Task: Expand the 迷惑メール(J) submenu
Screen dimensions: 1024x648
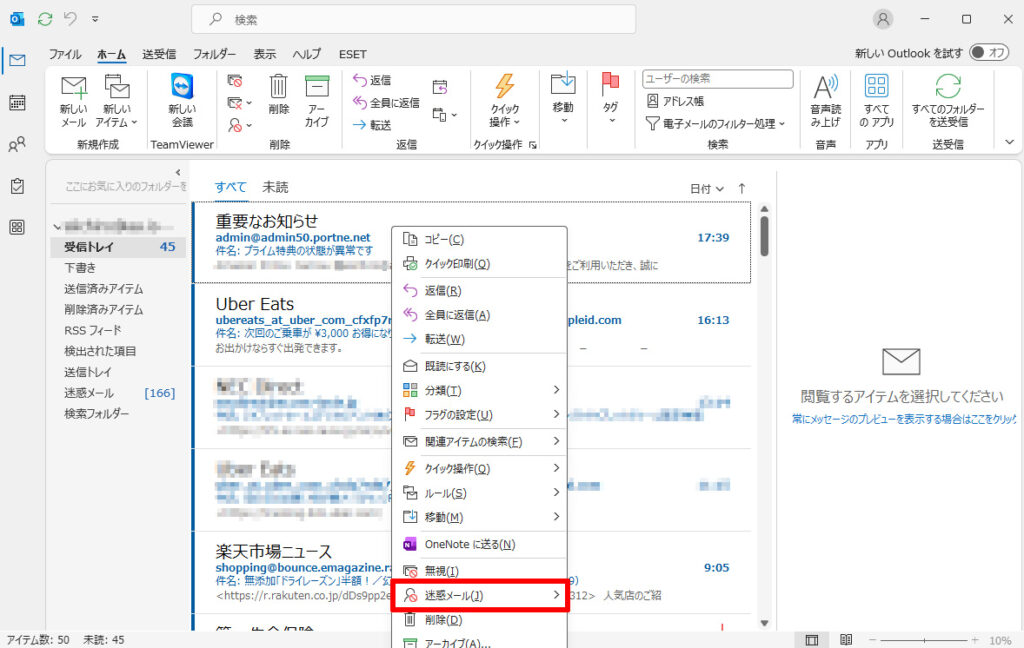Action: [480, 595]
